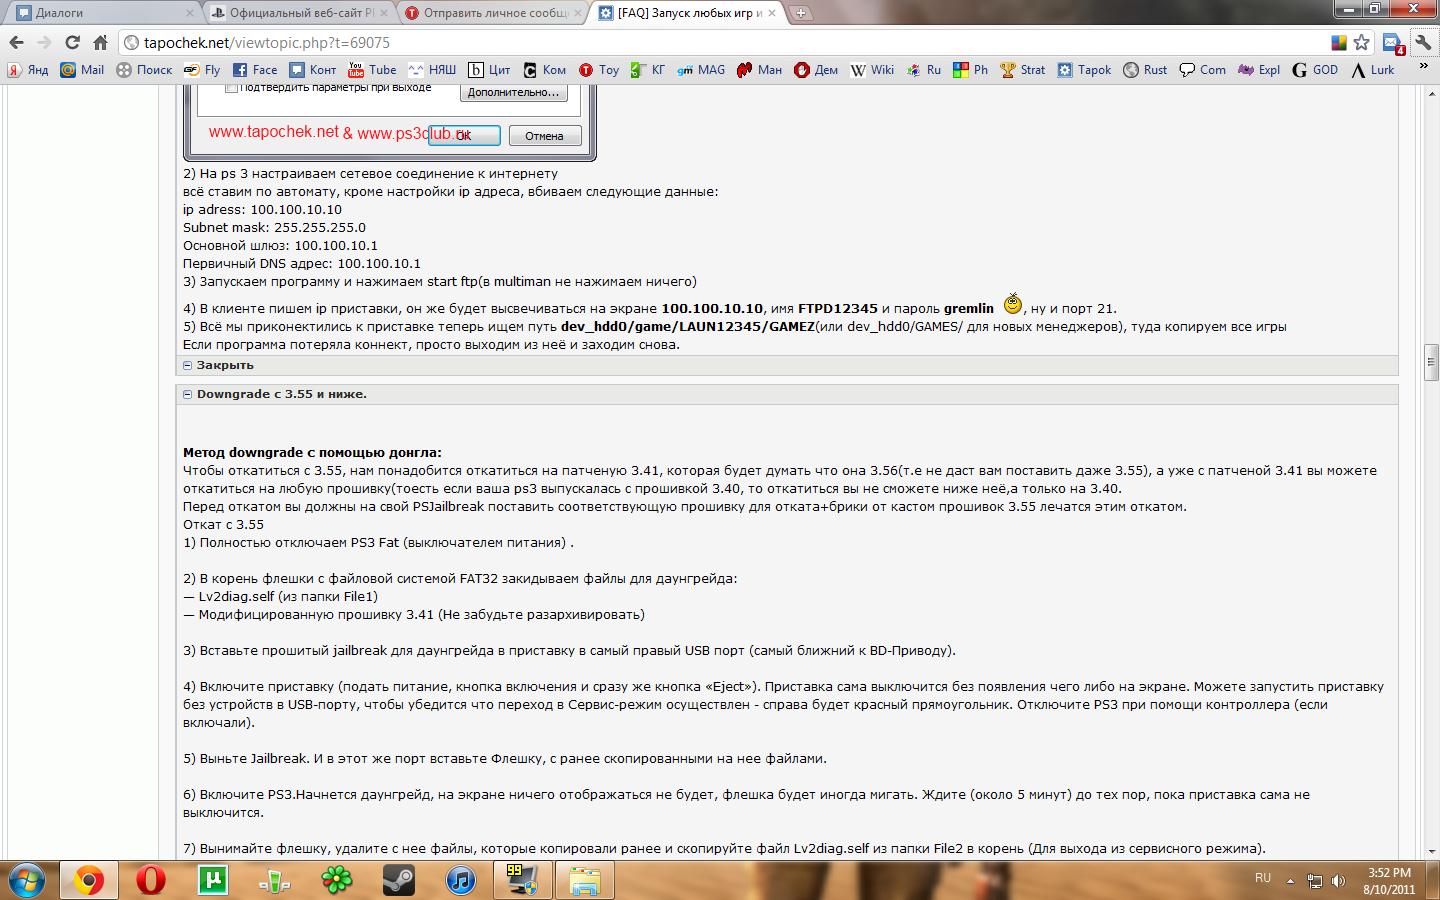Image resolution: width=1440 pixels, height=900 pixels.
Task: Open the НЯШ bookmark
Action: (432, 70)
